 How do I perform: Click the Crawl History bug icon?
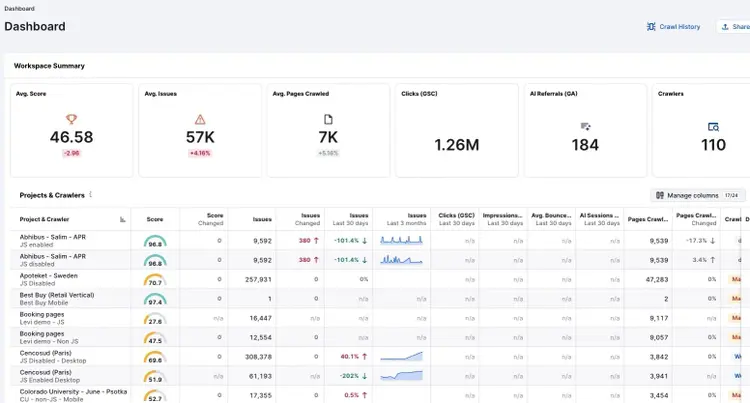tap(651, 27)
